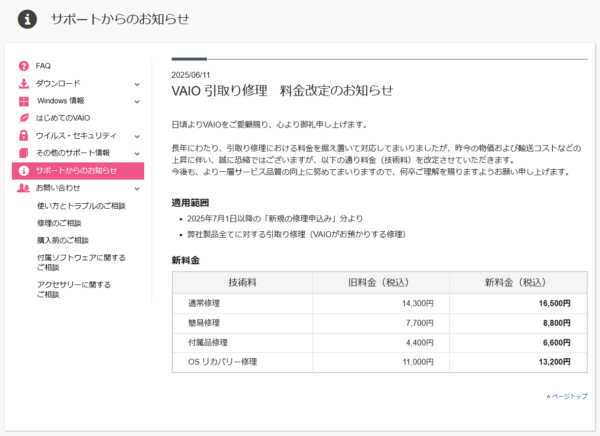Open the アクセサリーに関するご相談 link
This screenshot has width=600, height=436.
click(73, 289)
